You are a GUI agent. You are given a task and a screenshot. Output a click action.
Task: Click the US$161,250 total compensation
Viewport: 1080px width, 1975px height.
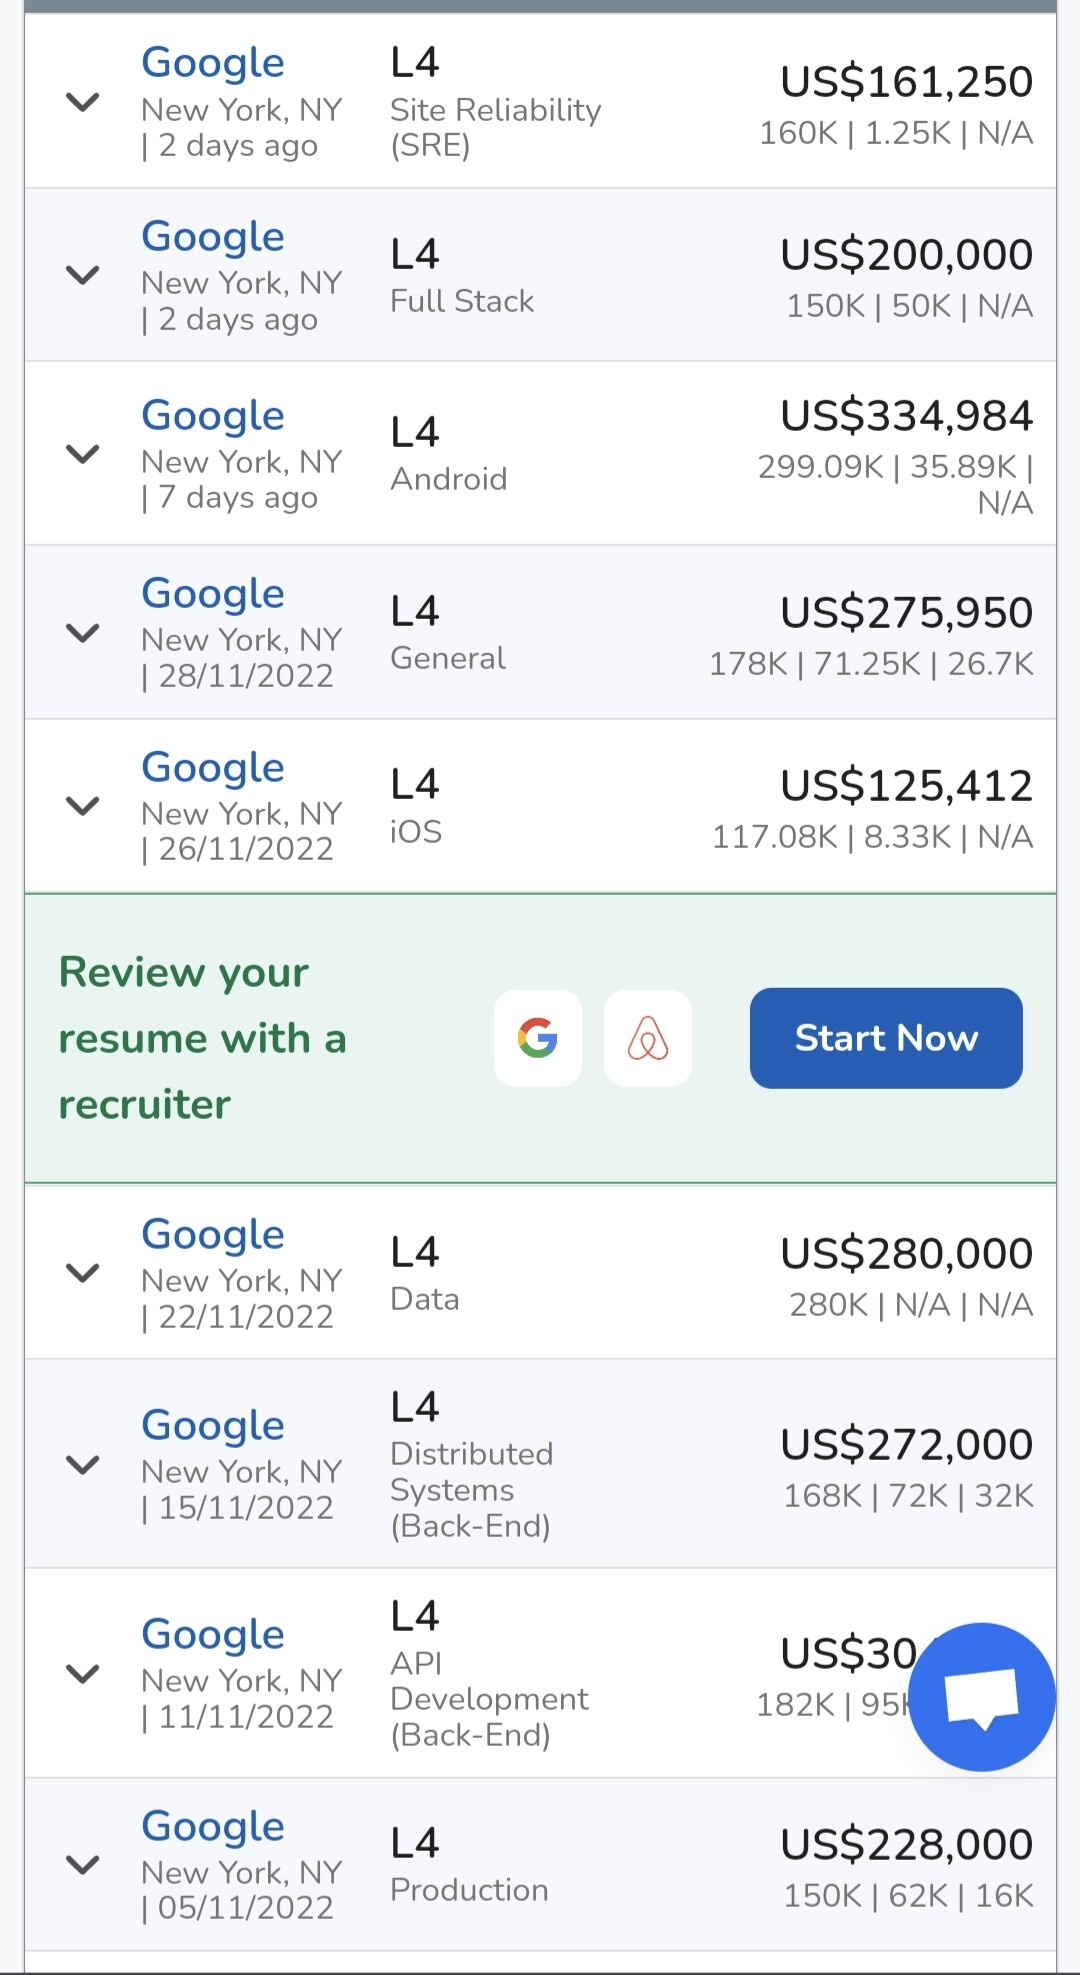pyautogui.click(x=907, y=82)
